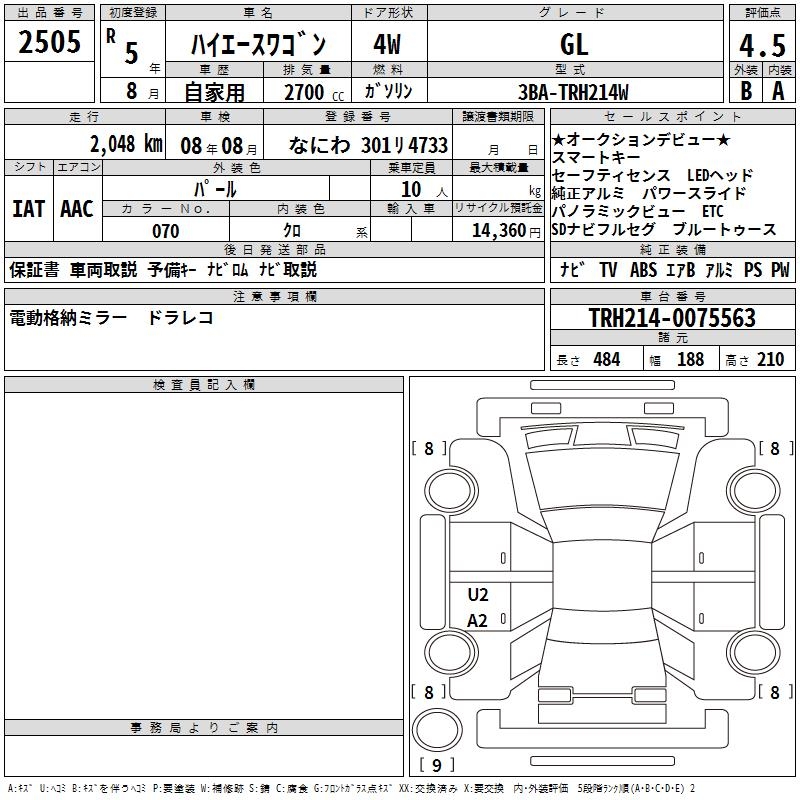Click ETC in the sales points
Image resolution: width=800 pixels, height=800 pixels.
(x=713, y=211)
